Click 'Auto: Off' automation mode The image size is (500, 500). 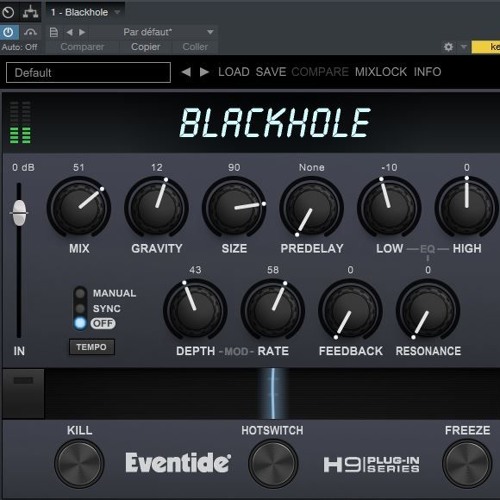(19, 47)
